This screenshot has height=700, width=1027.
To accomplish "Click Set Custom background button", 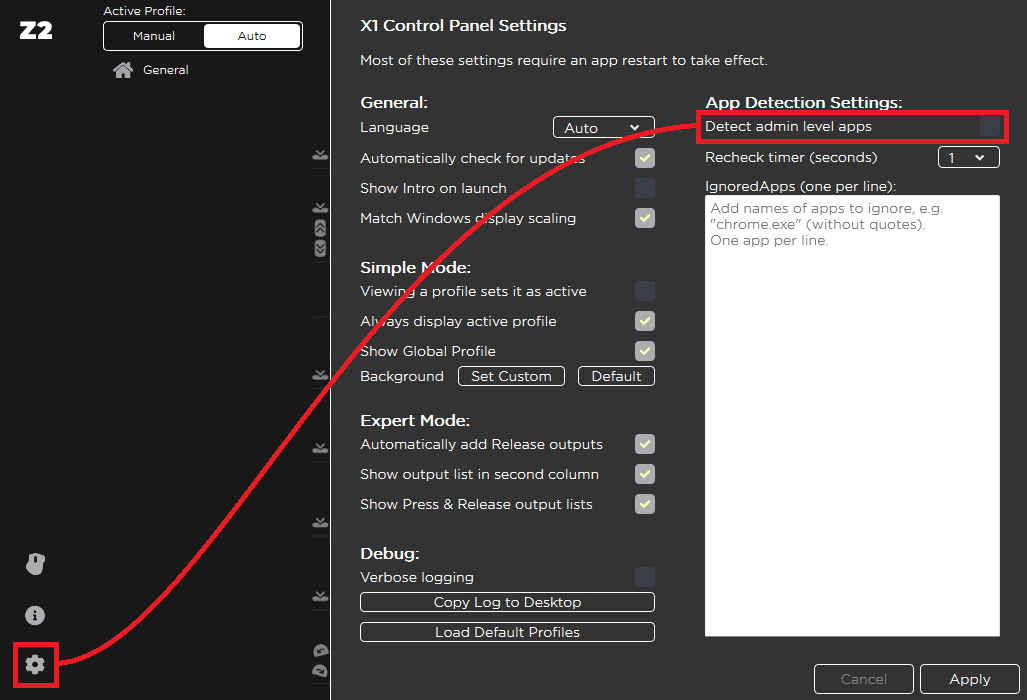I will [x=512, y=377].
